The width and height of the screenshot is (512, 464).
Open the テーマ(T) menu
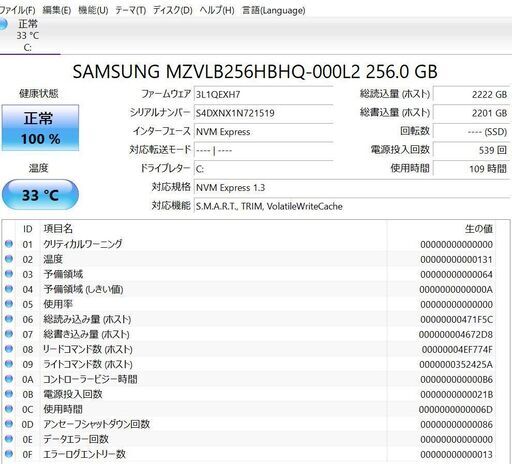(x=130, y=10)
